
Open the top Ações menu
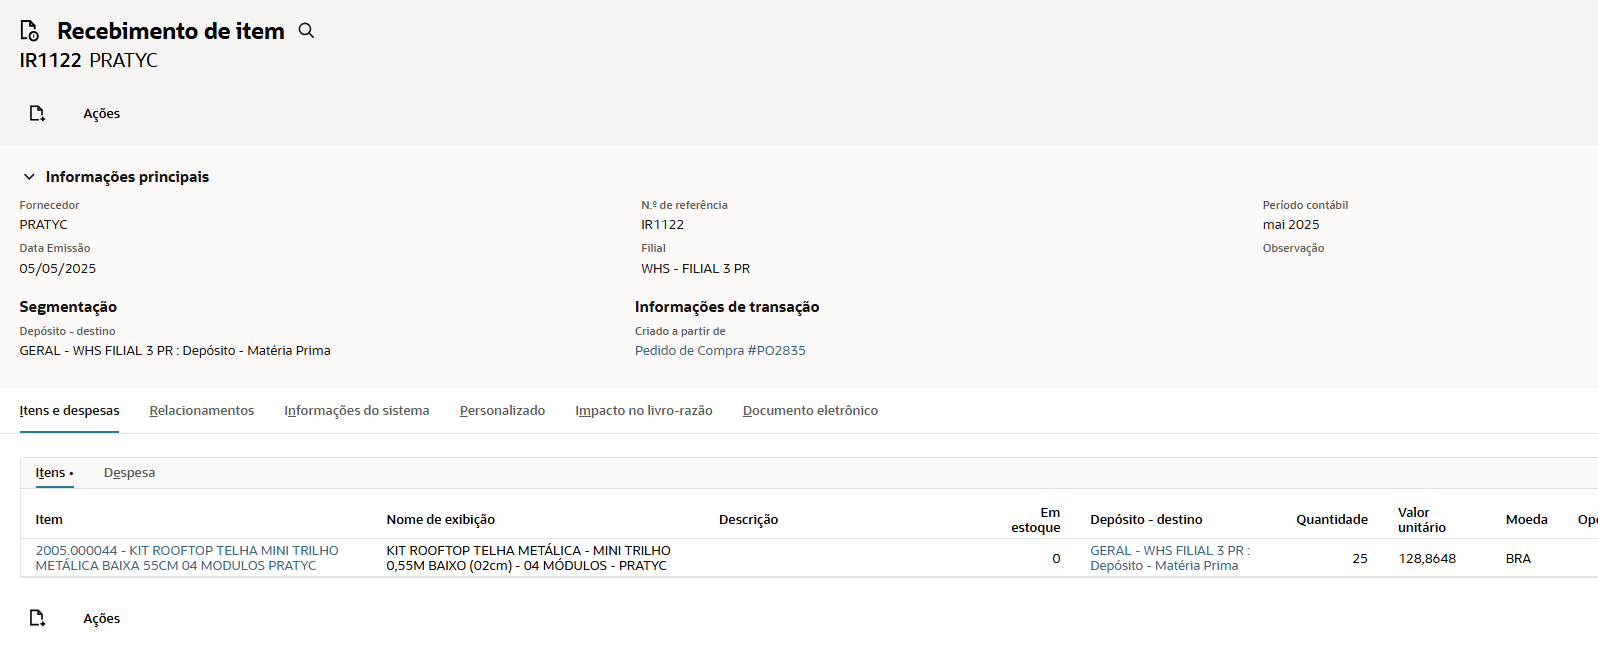point(101,114)
